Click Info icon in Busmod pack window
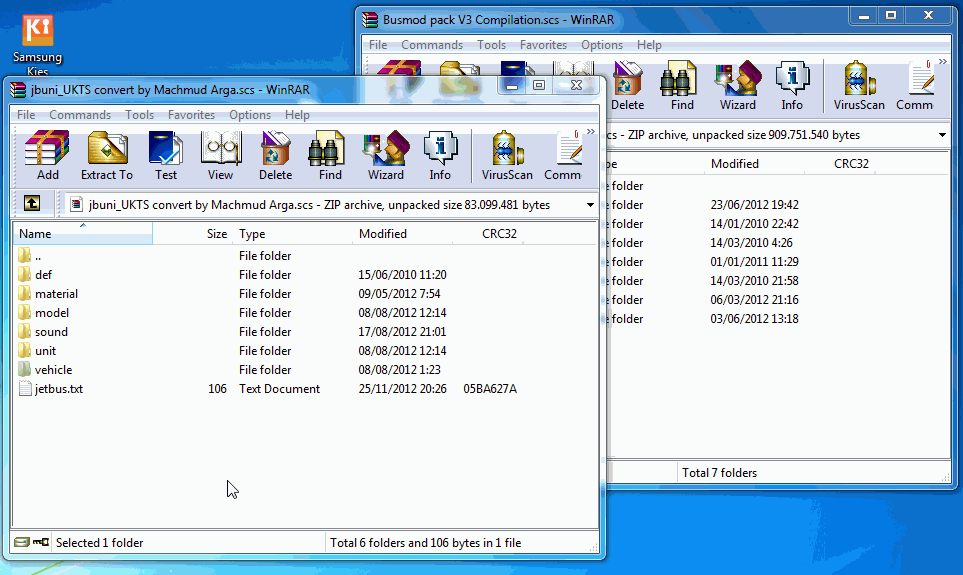 tap(792, 85)
